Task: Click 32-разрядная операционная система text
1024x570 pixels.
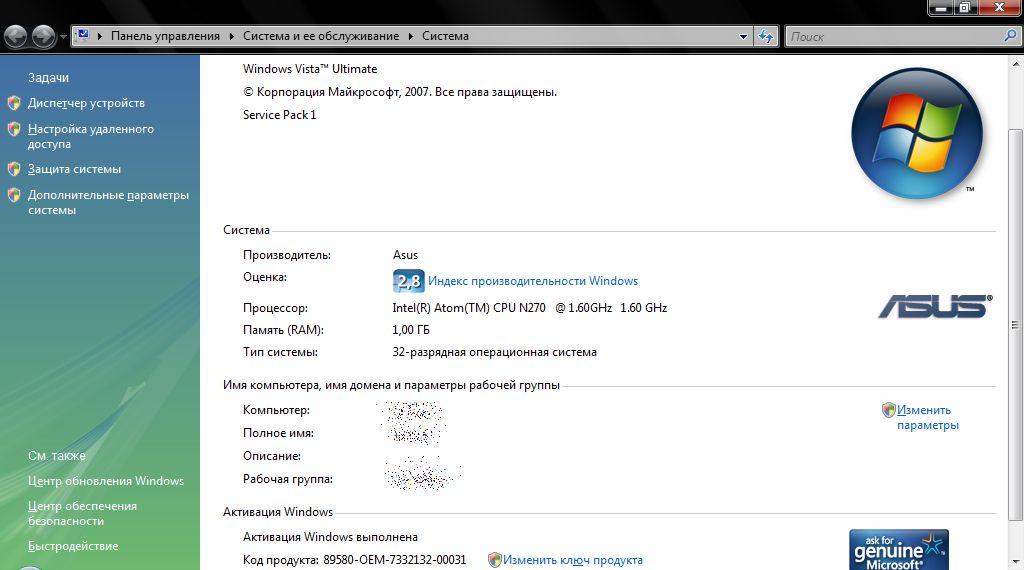Action: pyautogui.click(x=494, y=352)
